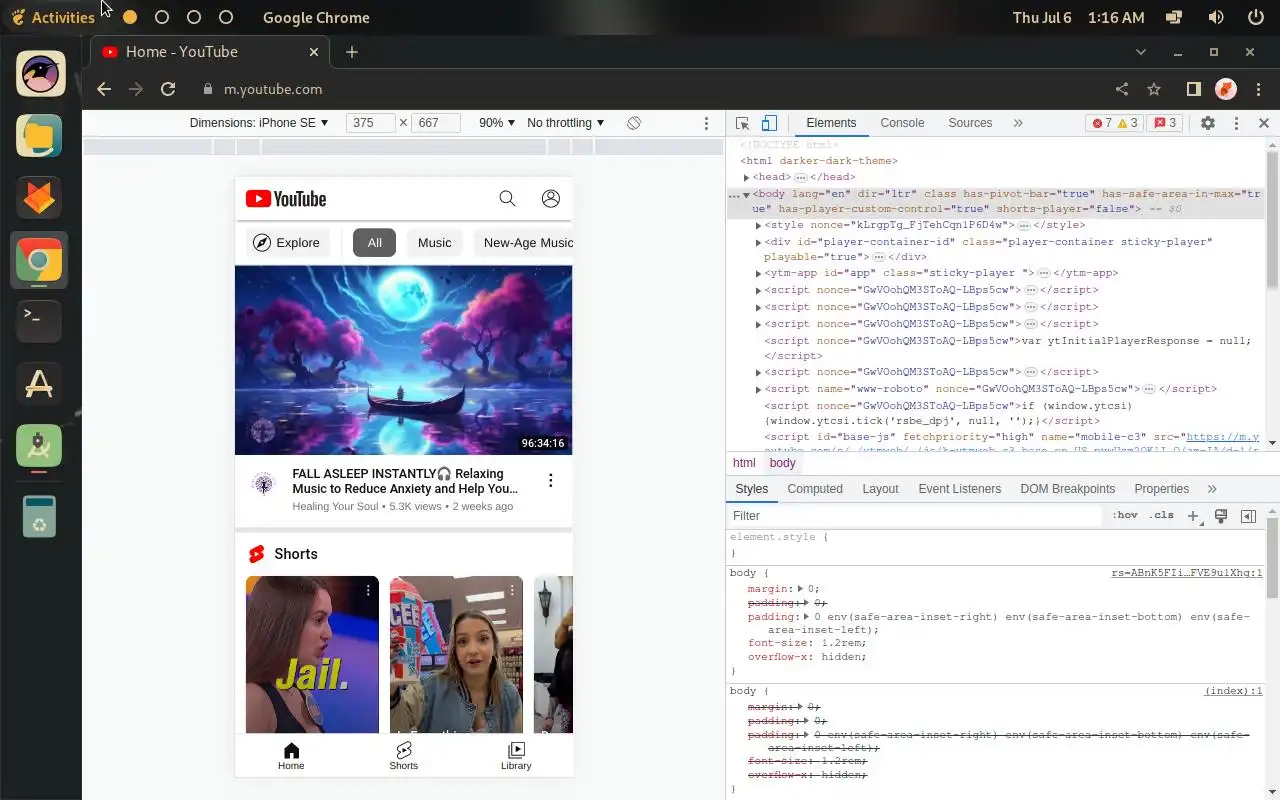Go to Shorts in the YouTube bottom bar
The height and width of the screenshot is (800, 1280).
click(404, 757)
